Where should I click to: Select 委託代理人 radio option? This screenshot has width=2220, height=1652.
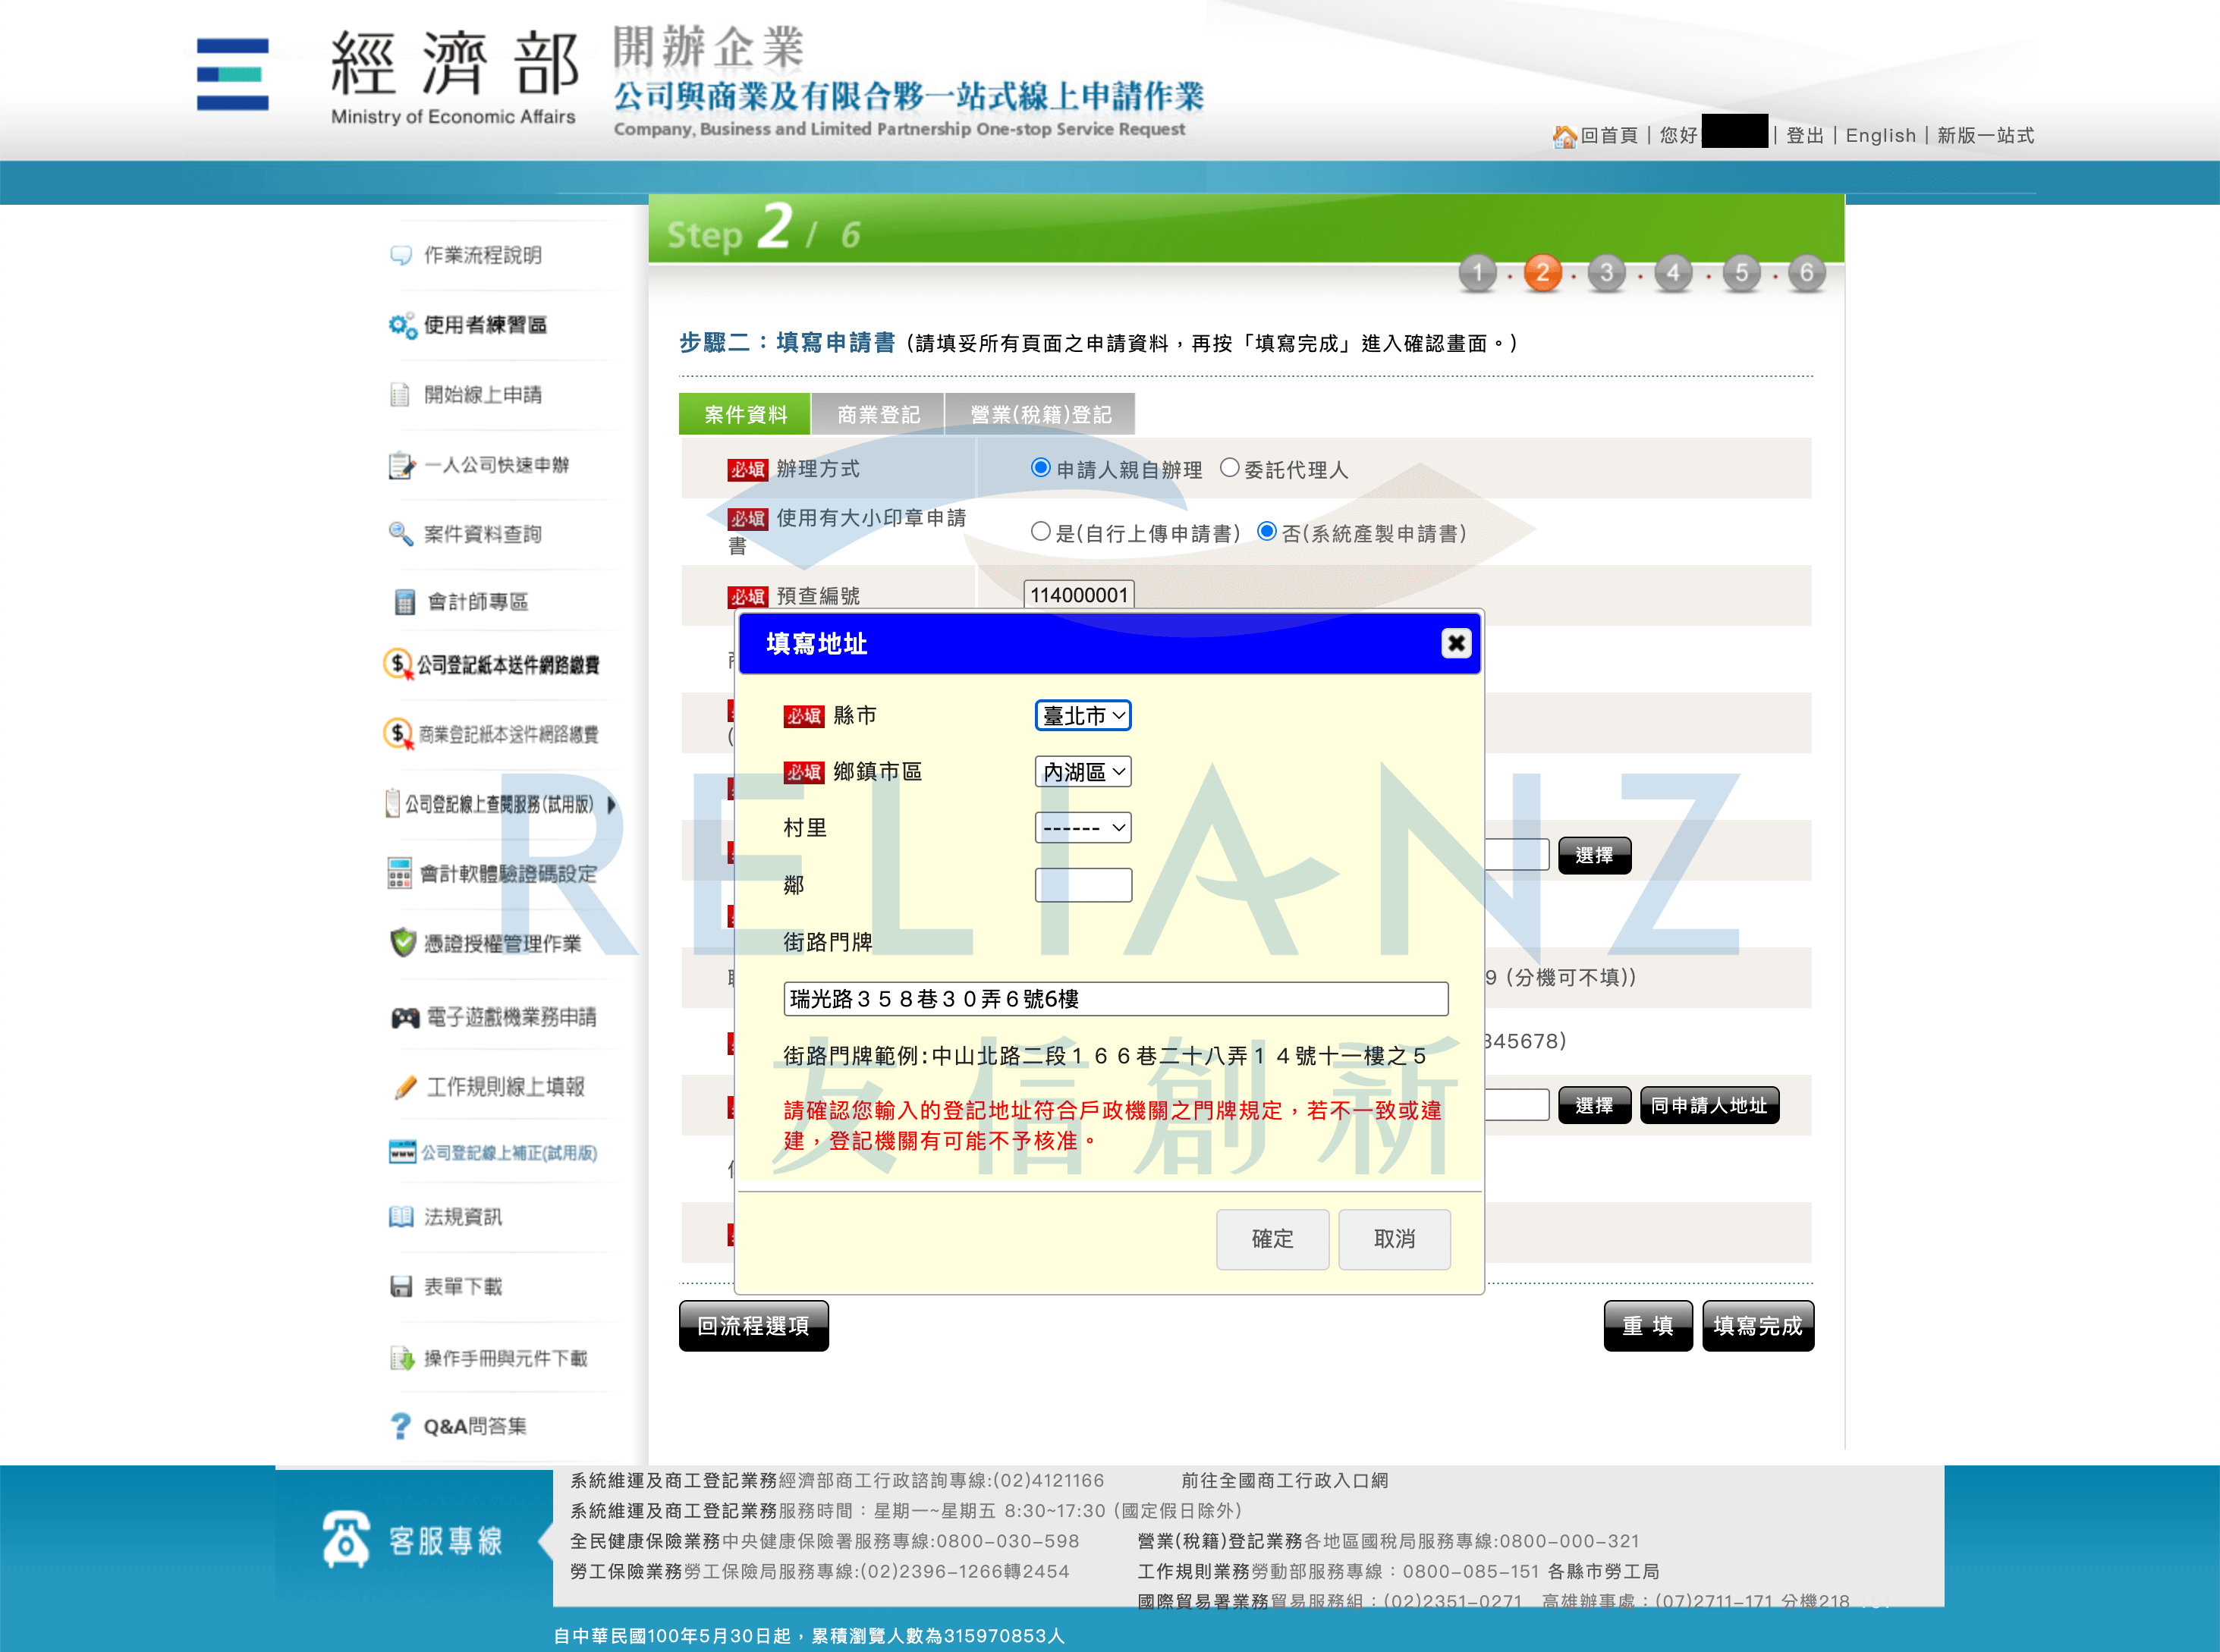click(1230, 468)
